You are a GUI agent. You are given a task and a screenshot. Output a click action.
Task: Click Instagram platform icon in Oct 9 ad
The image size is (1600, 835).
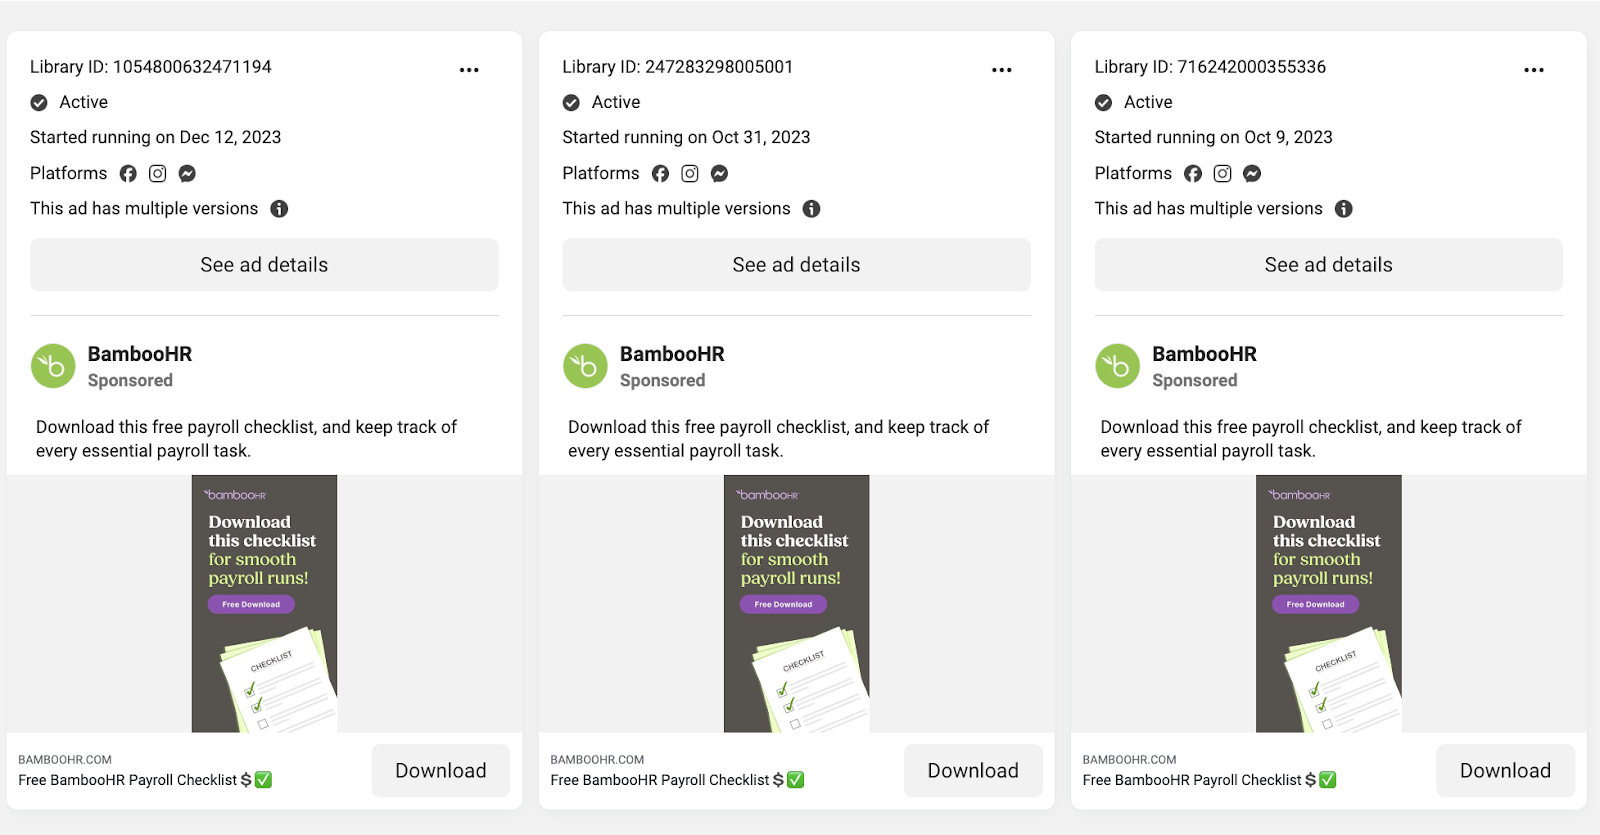pos(1222,174)
